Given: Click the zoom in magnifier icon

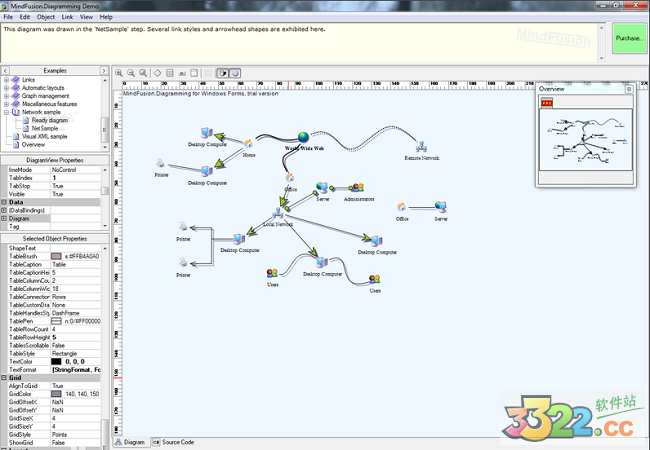Looking at the screenshot, I should pyautogui.click(x=119, y=73).
